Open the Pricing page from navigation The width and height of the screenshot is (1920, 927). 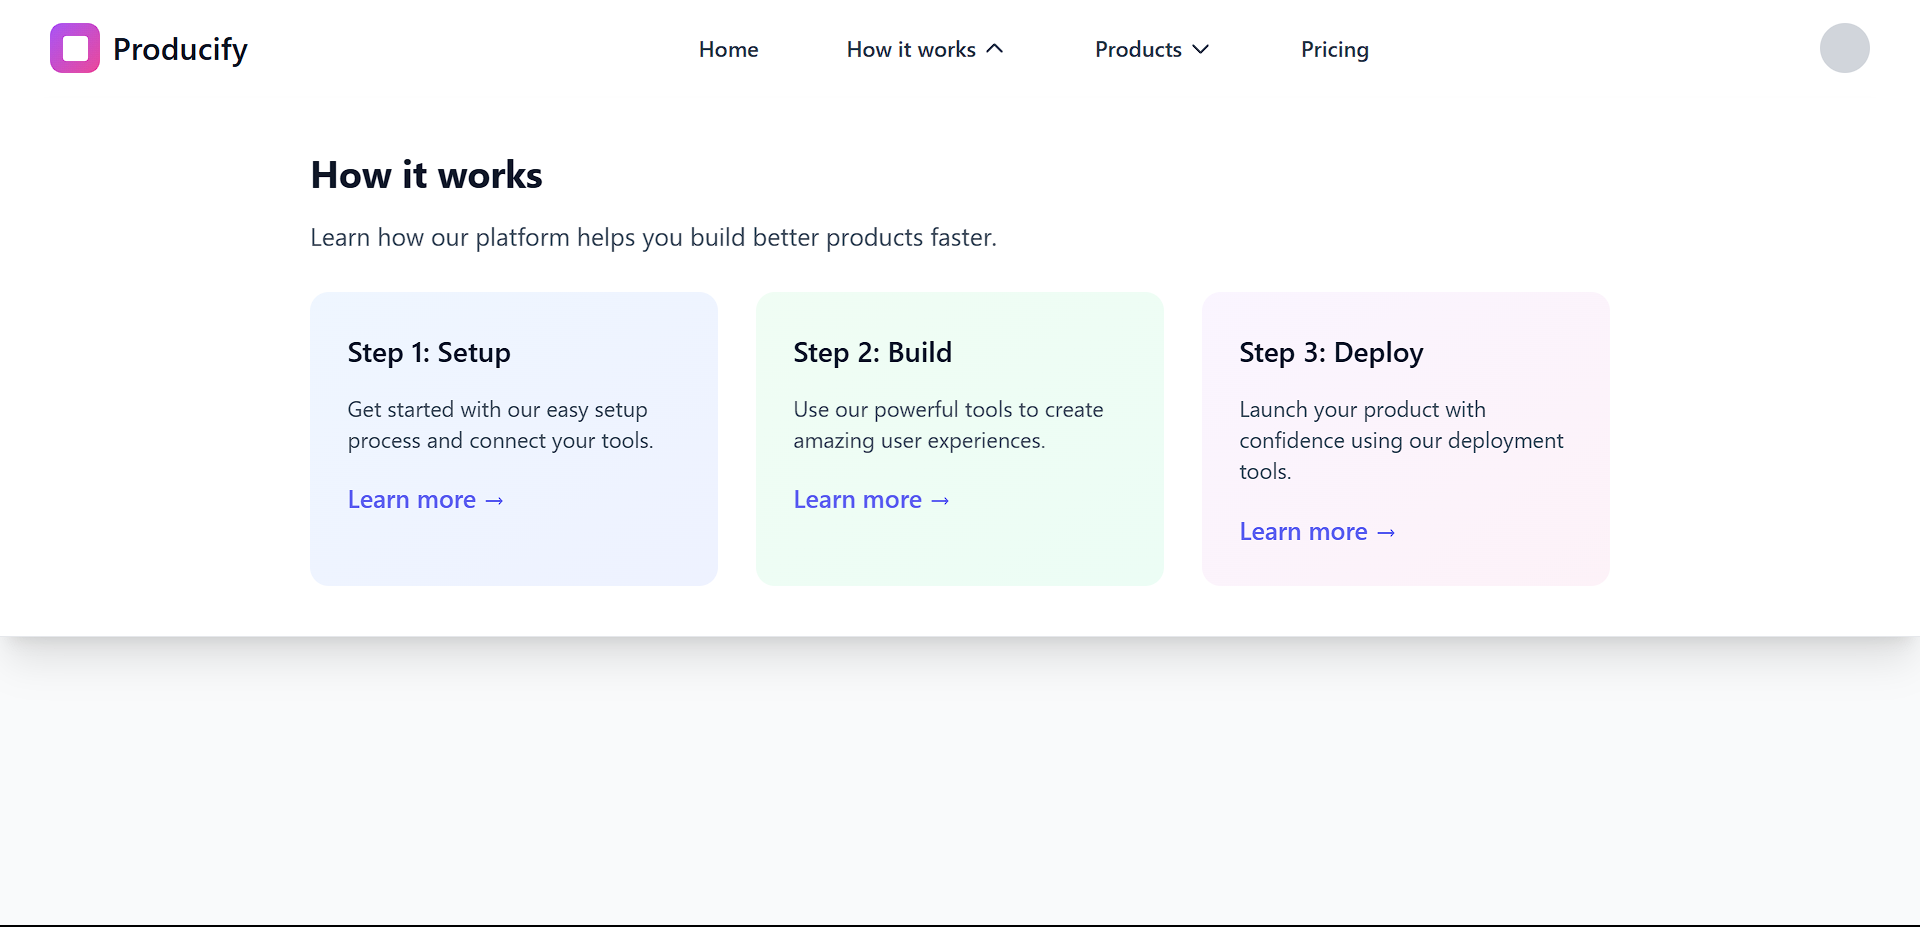coord(1334,49)
